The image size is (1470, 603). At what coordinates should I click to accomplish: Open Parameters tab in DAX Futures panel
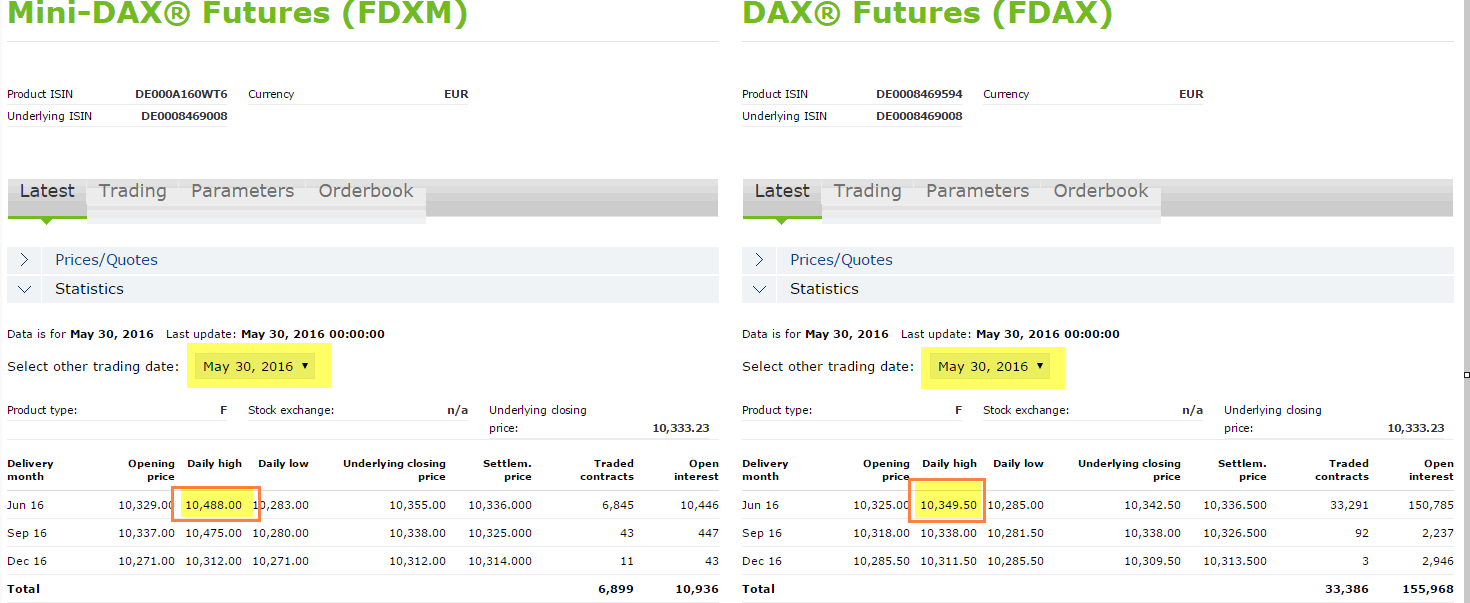pyautogui.click(x=977, y=191)
